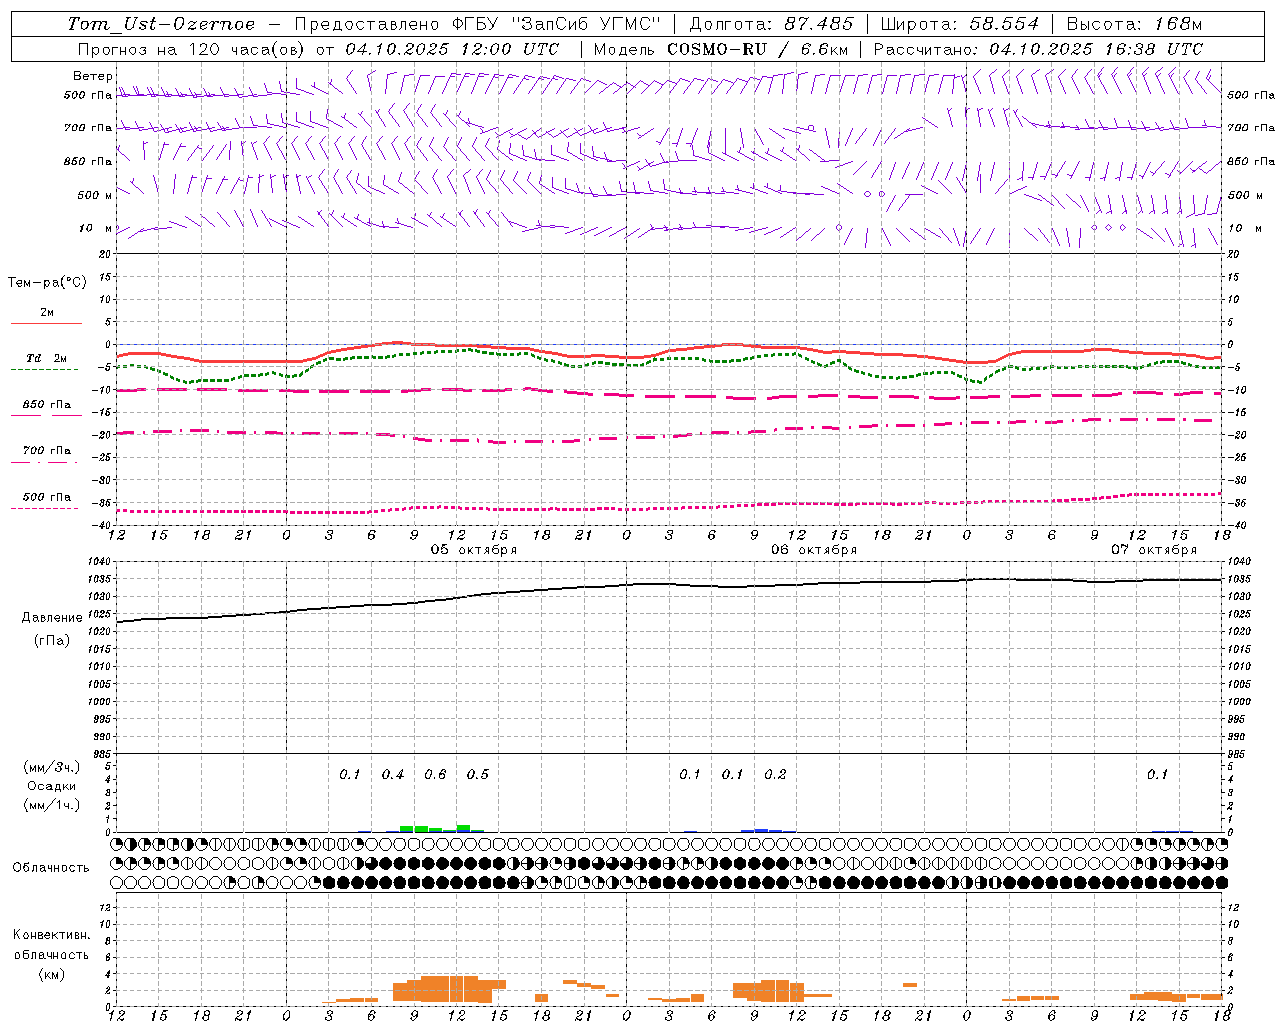Click the Модель COSMO-RU / 6.6км label
Screen dimensions: 1280x1024
[x=721, y=49]
